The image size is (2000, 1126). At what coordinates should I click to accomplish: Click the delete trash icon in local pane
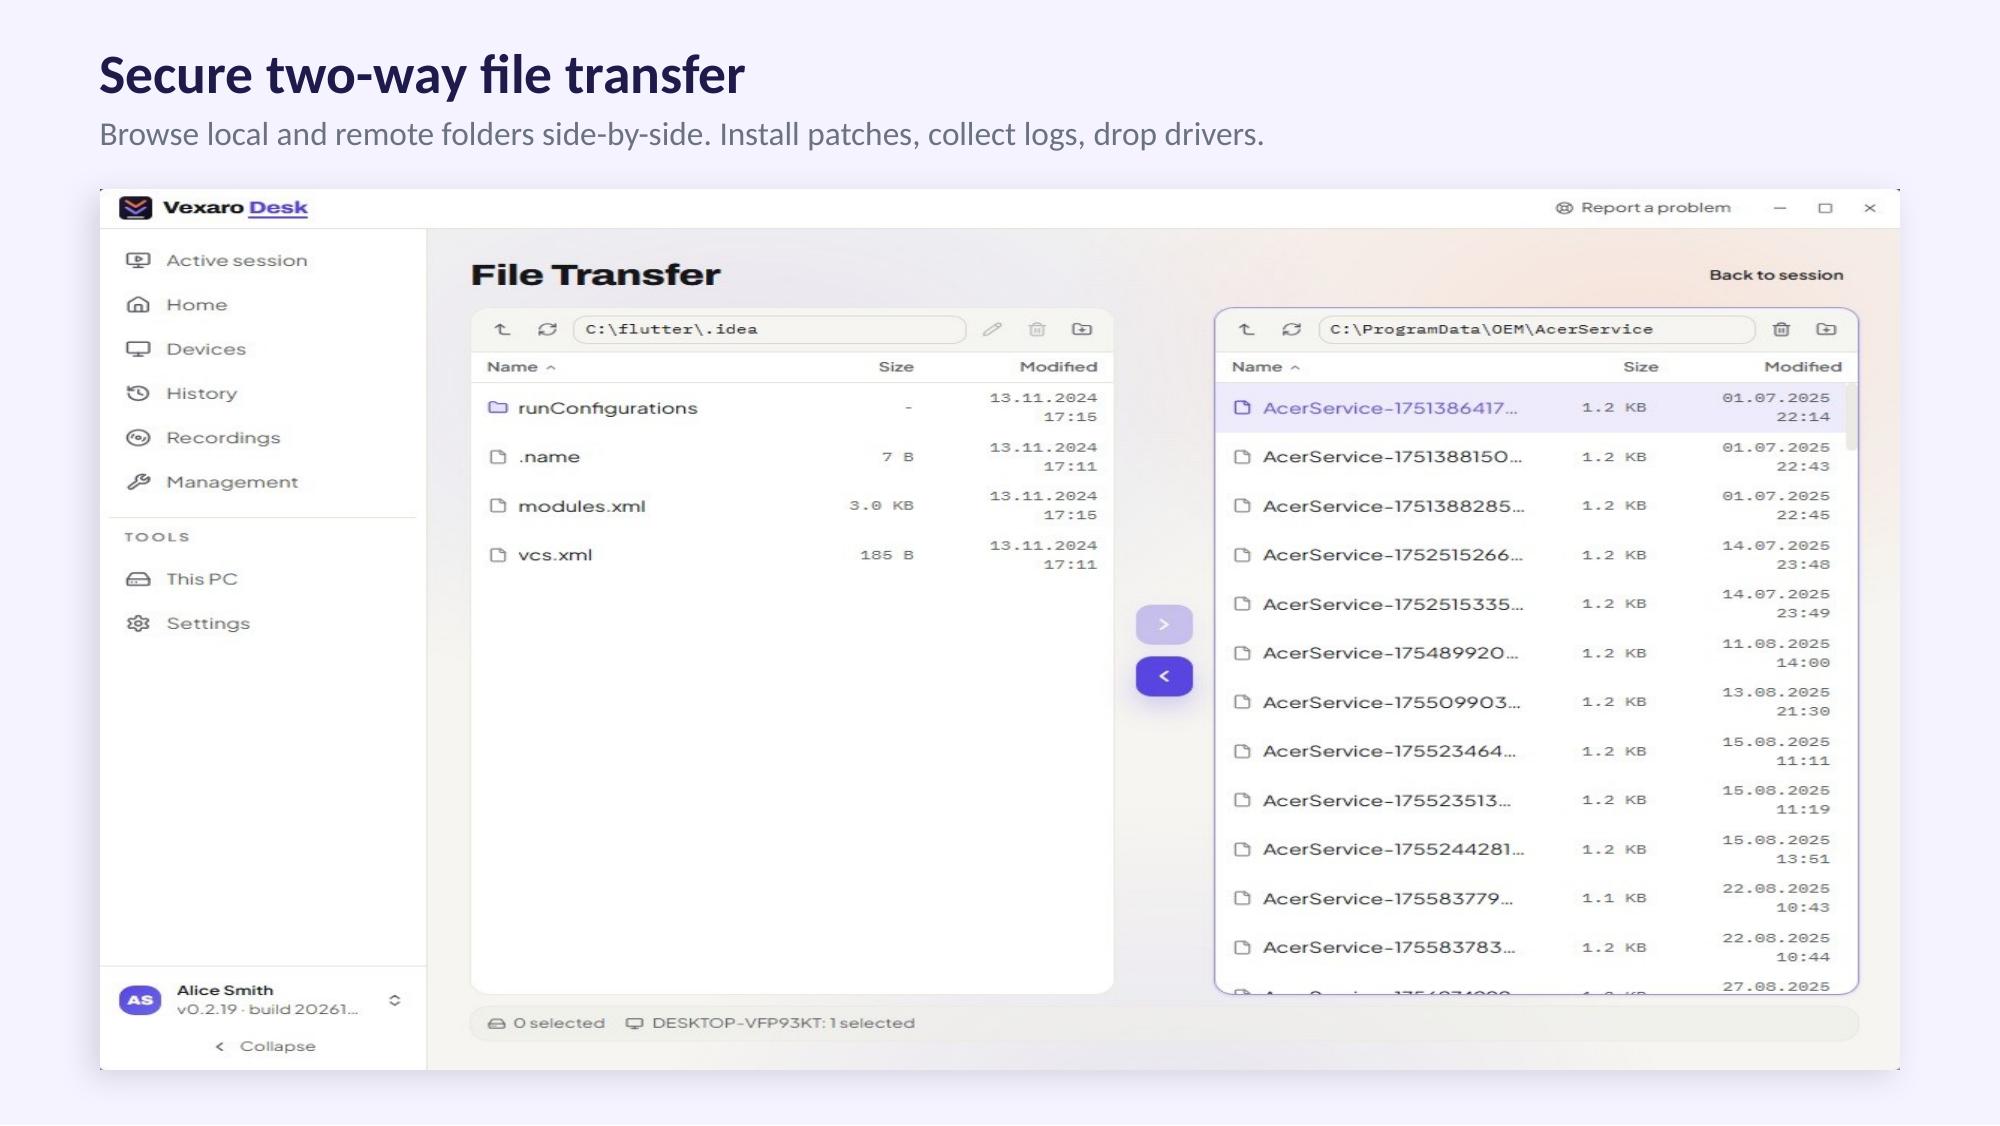tap(1037, 329)
